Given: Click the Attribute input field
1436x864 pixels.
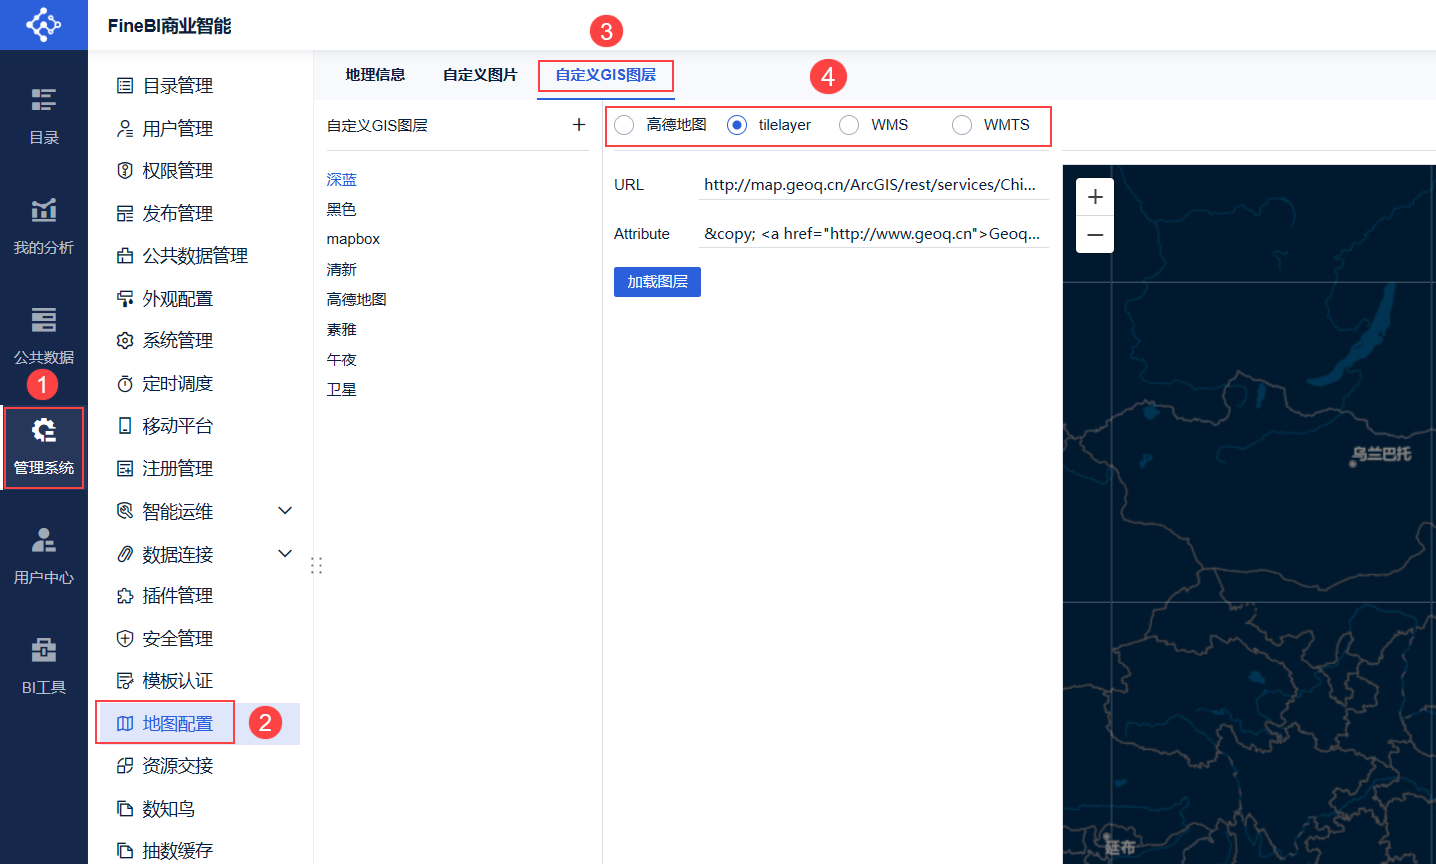Looking at the screenshot, I should (x=873, y=234).
